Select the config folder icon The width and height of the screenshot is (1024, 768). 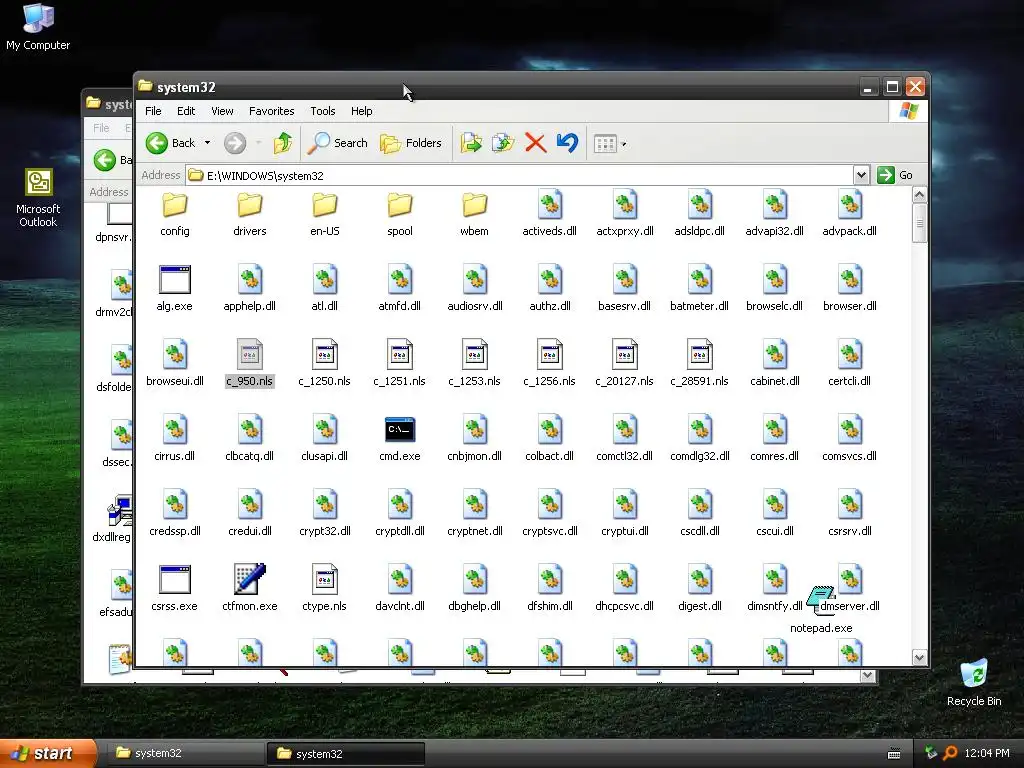click(x=175, y=205)
